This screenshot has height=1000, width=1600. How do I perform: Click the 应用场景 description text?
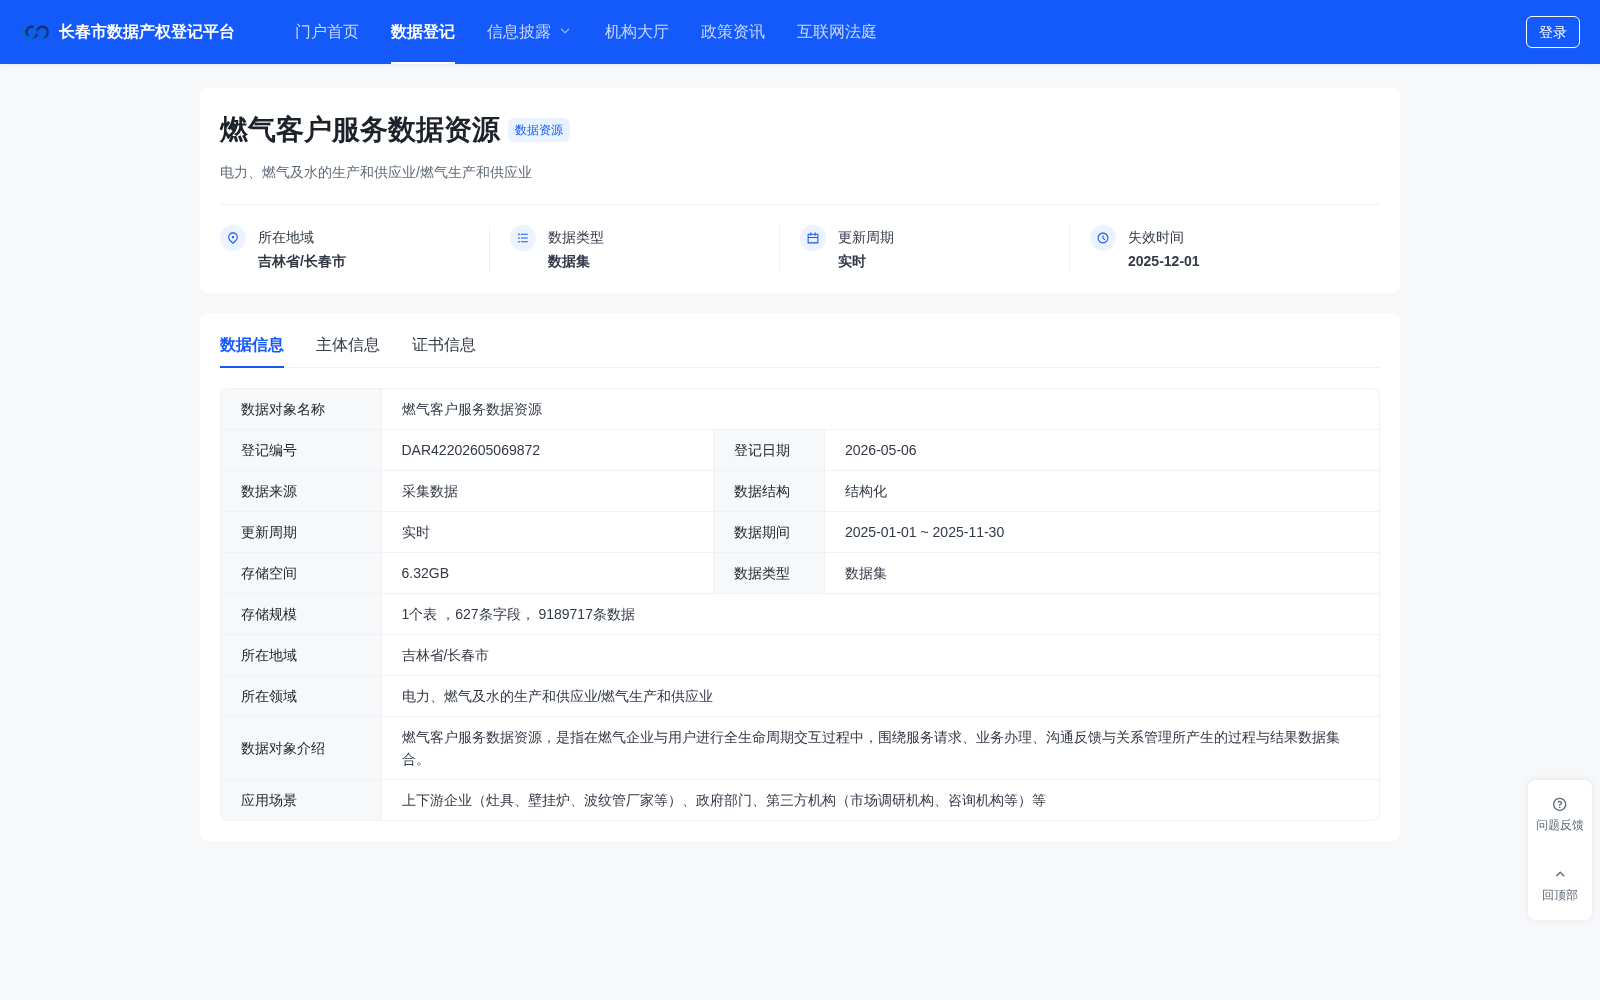(724, 800)
